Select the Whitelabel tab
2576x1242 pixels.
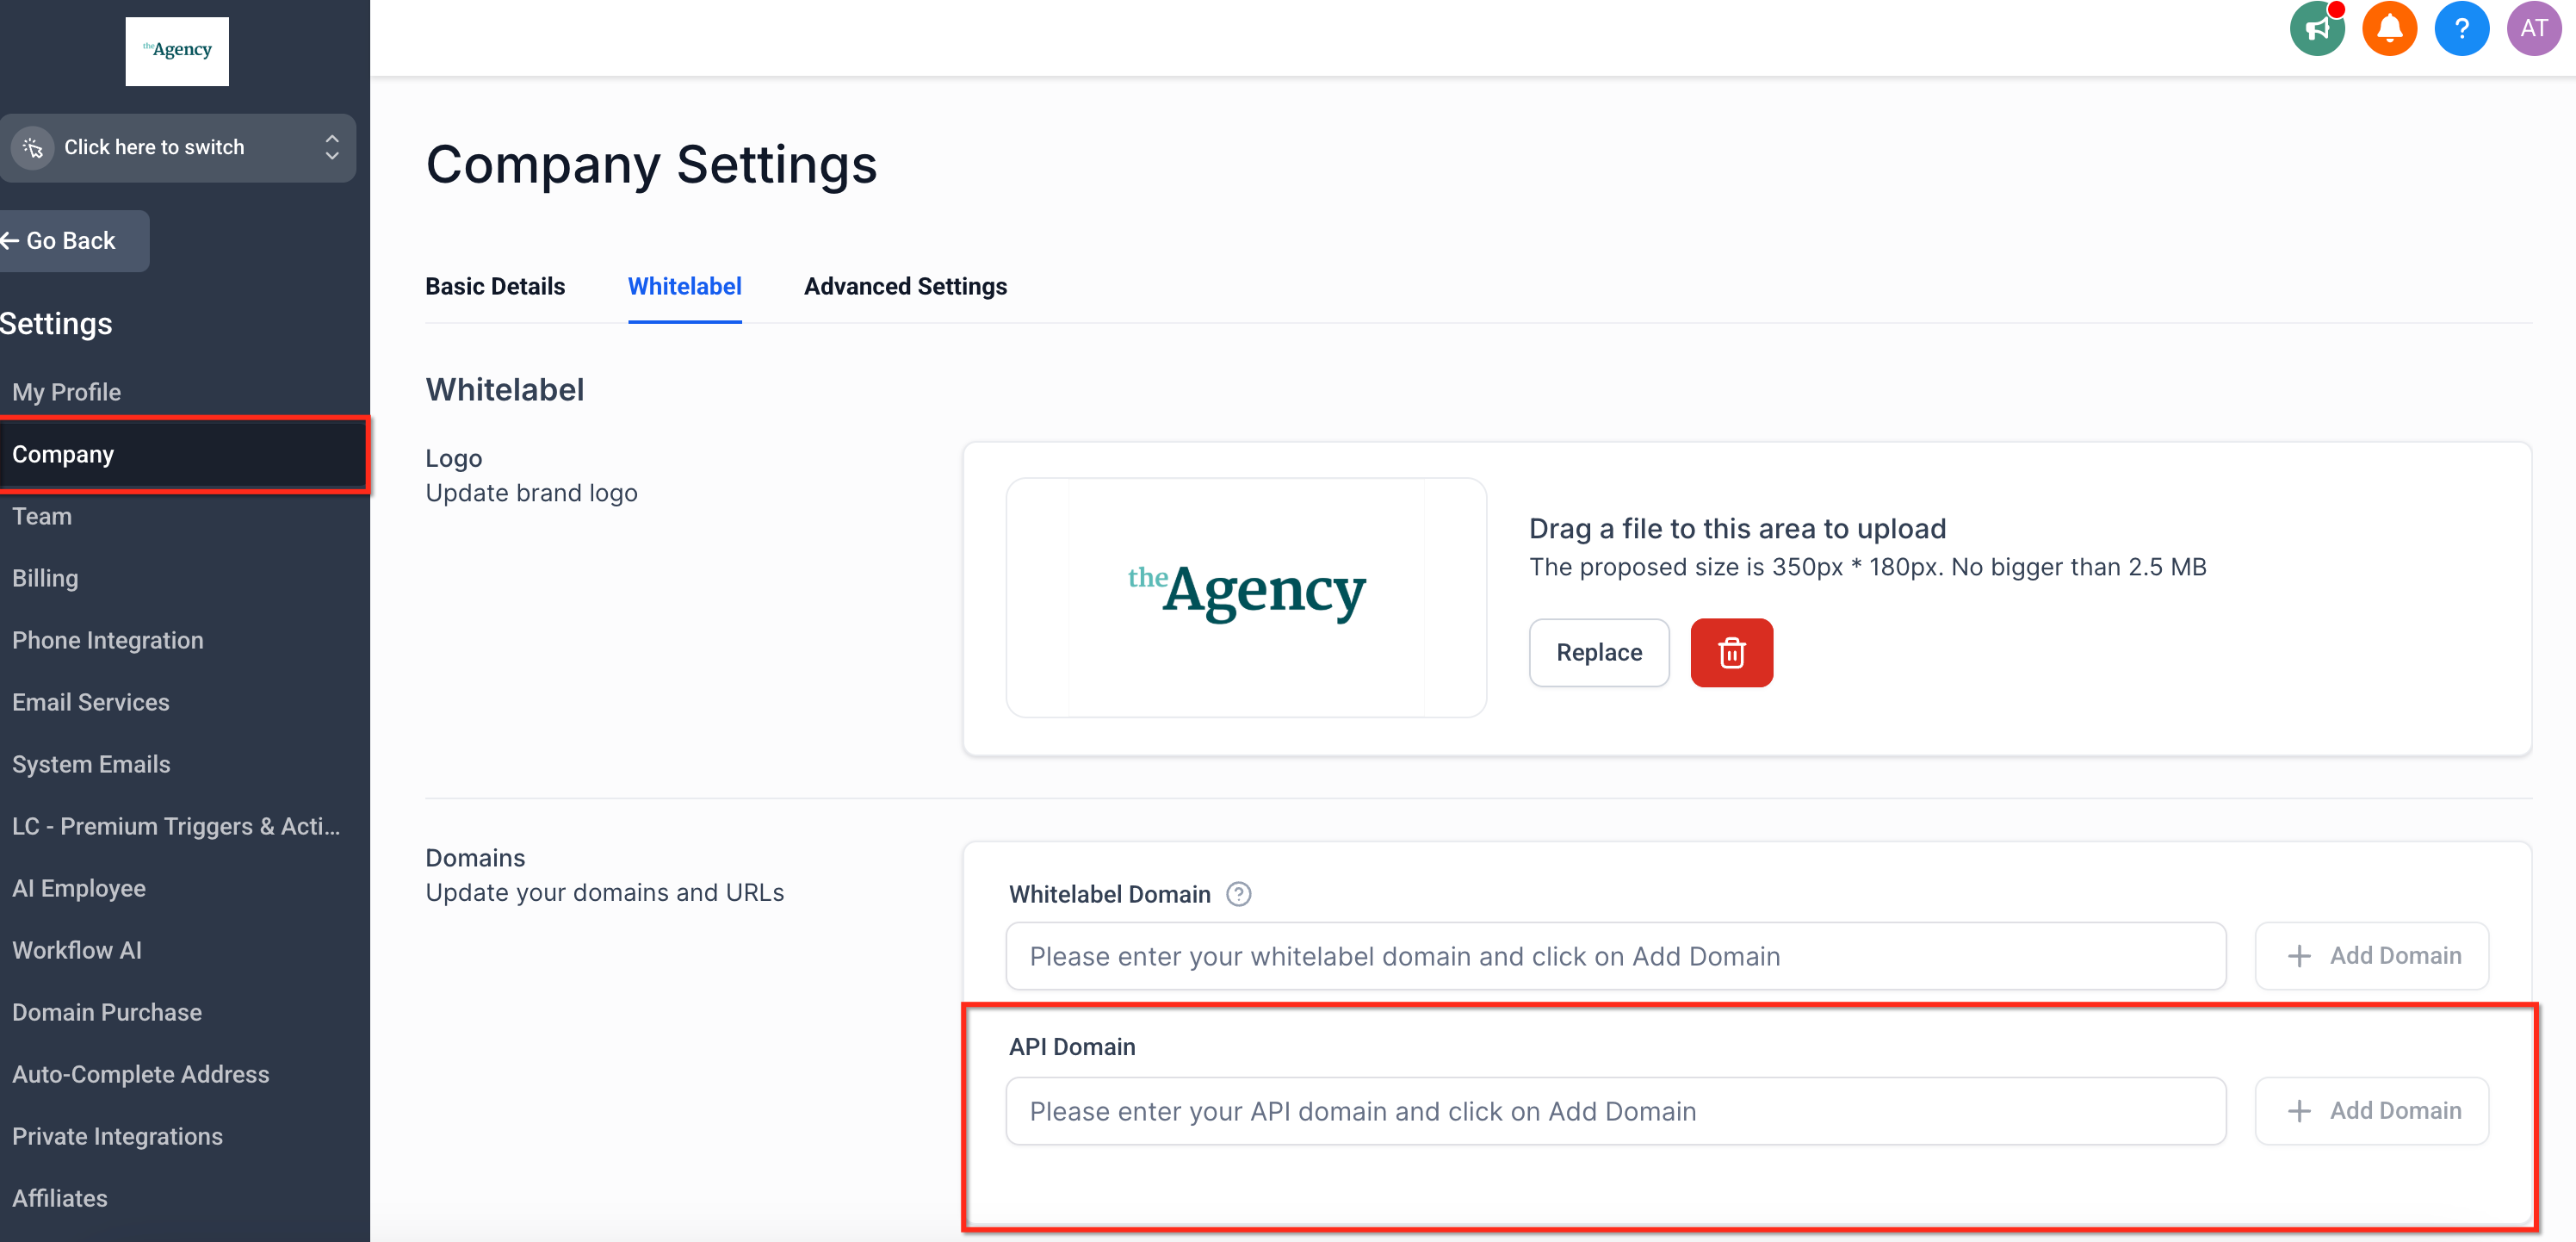coord(684,286)
